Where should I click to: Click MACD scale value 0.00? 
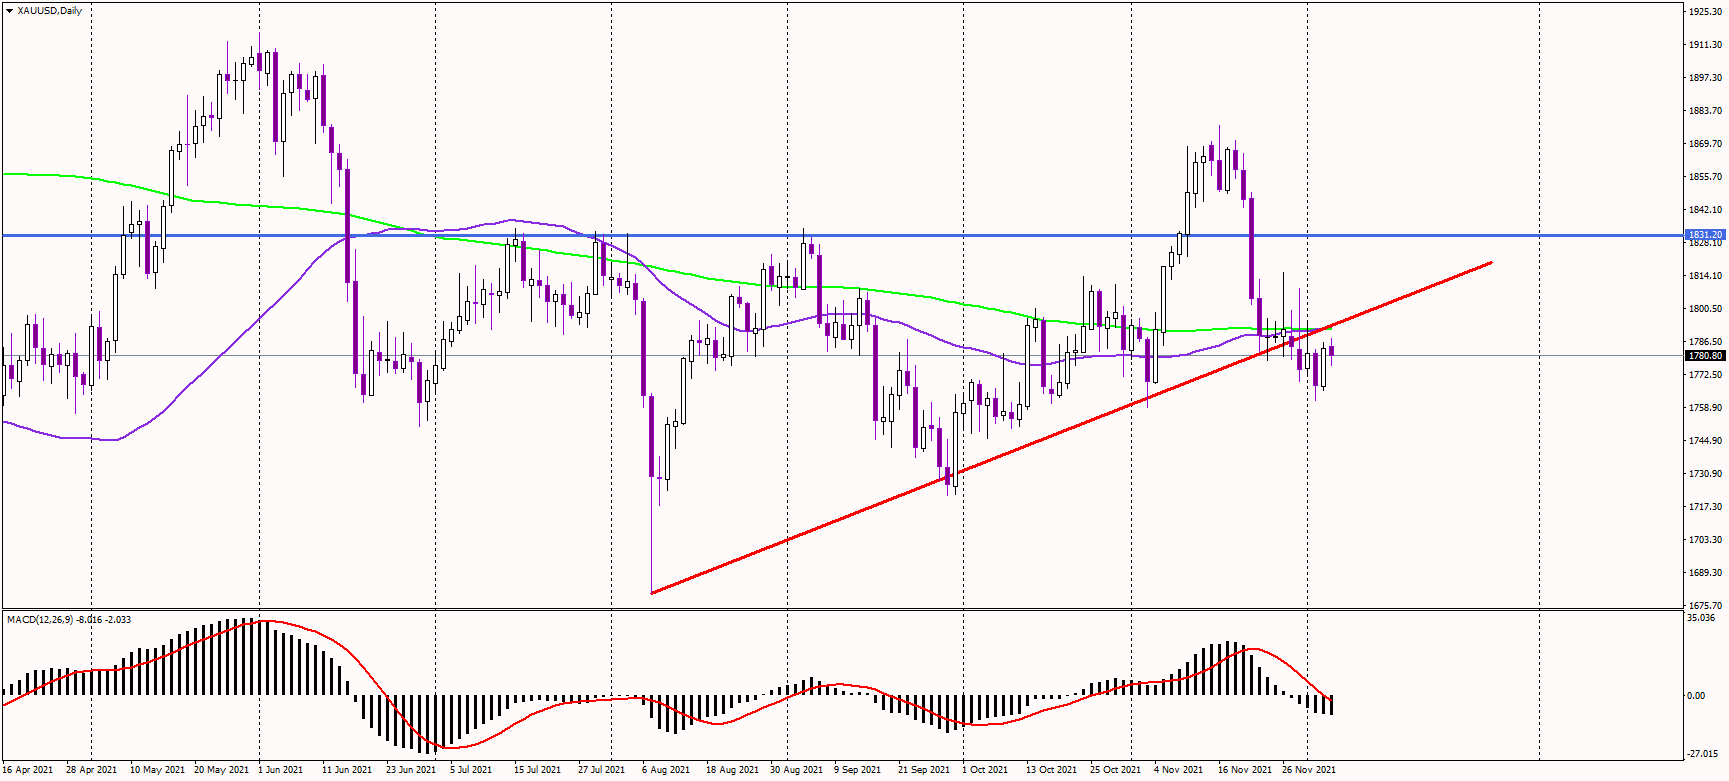(x=1697, y=696)
